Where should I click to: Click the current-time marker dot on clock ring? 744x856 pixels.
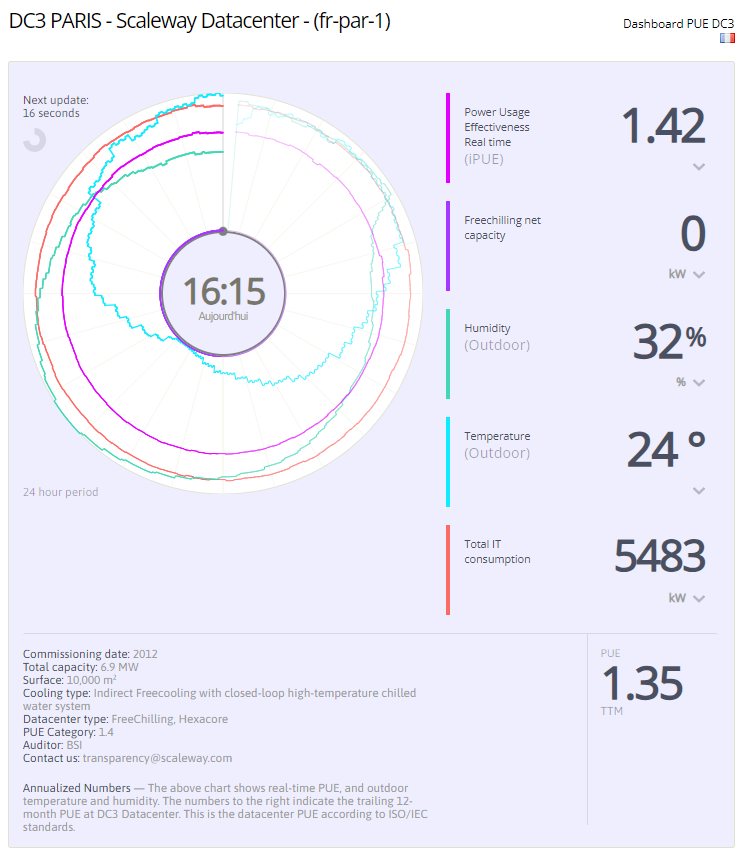223,231
